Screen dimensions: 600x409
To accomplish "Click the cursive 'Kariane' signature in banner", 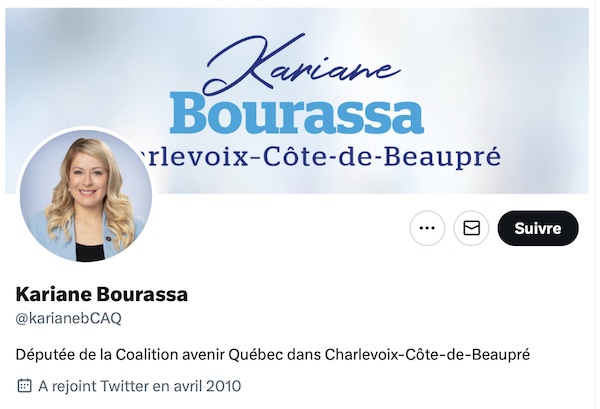I will (300, 65).
